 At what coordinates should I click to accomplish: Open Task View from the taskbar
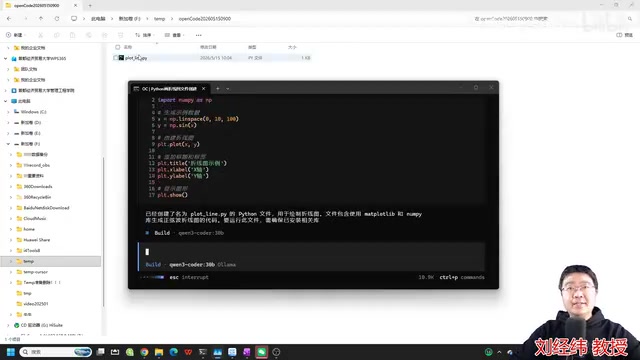pos(100,352)
